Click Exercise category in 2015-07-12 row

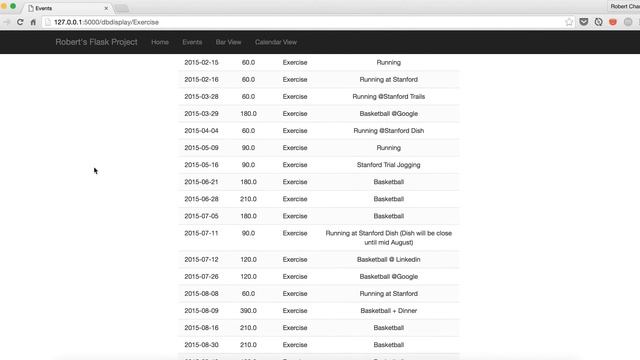point(295,260)
